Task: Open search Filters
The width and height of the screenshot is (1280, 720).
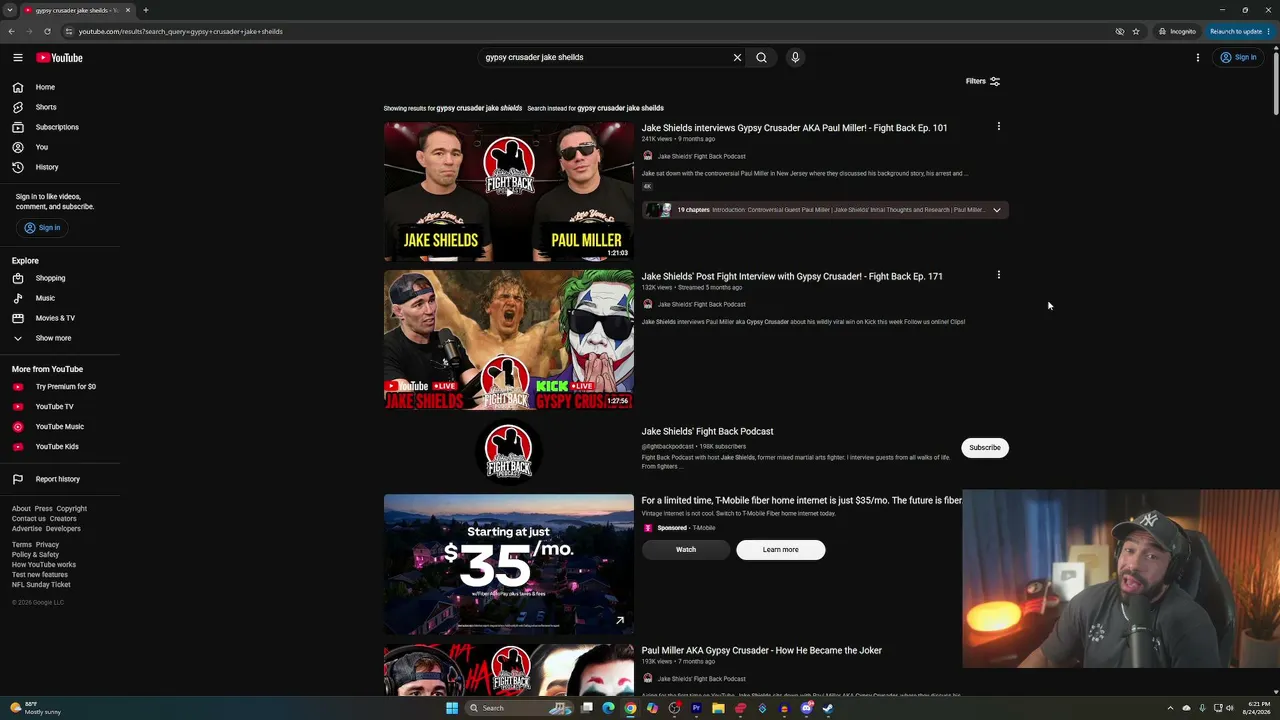Action: [x=982, y=81]
